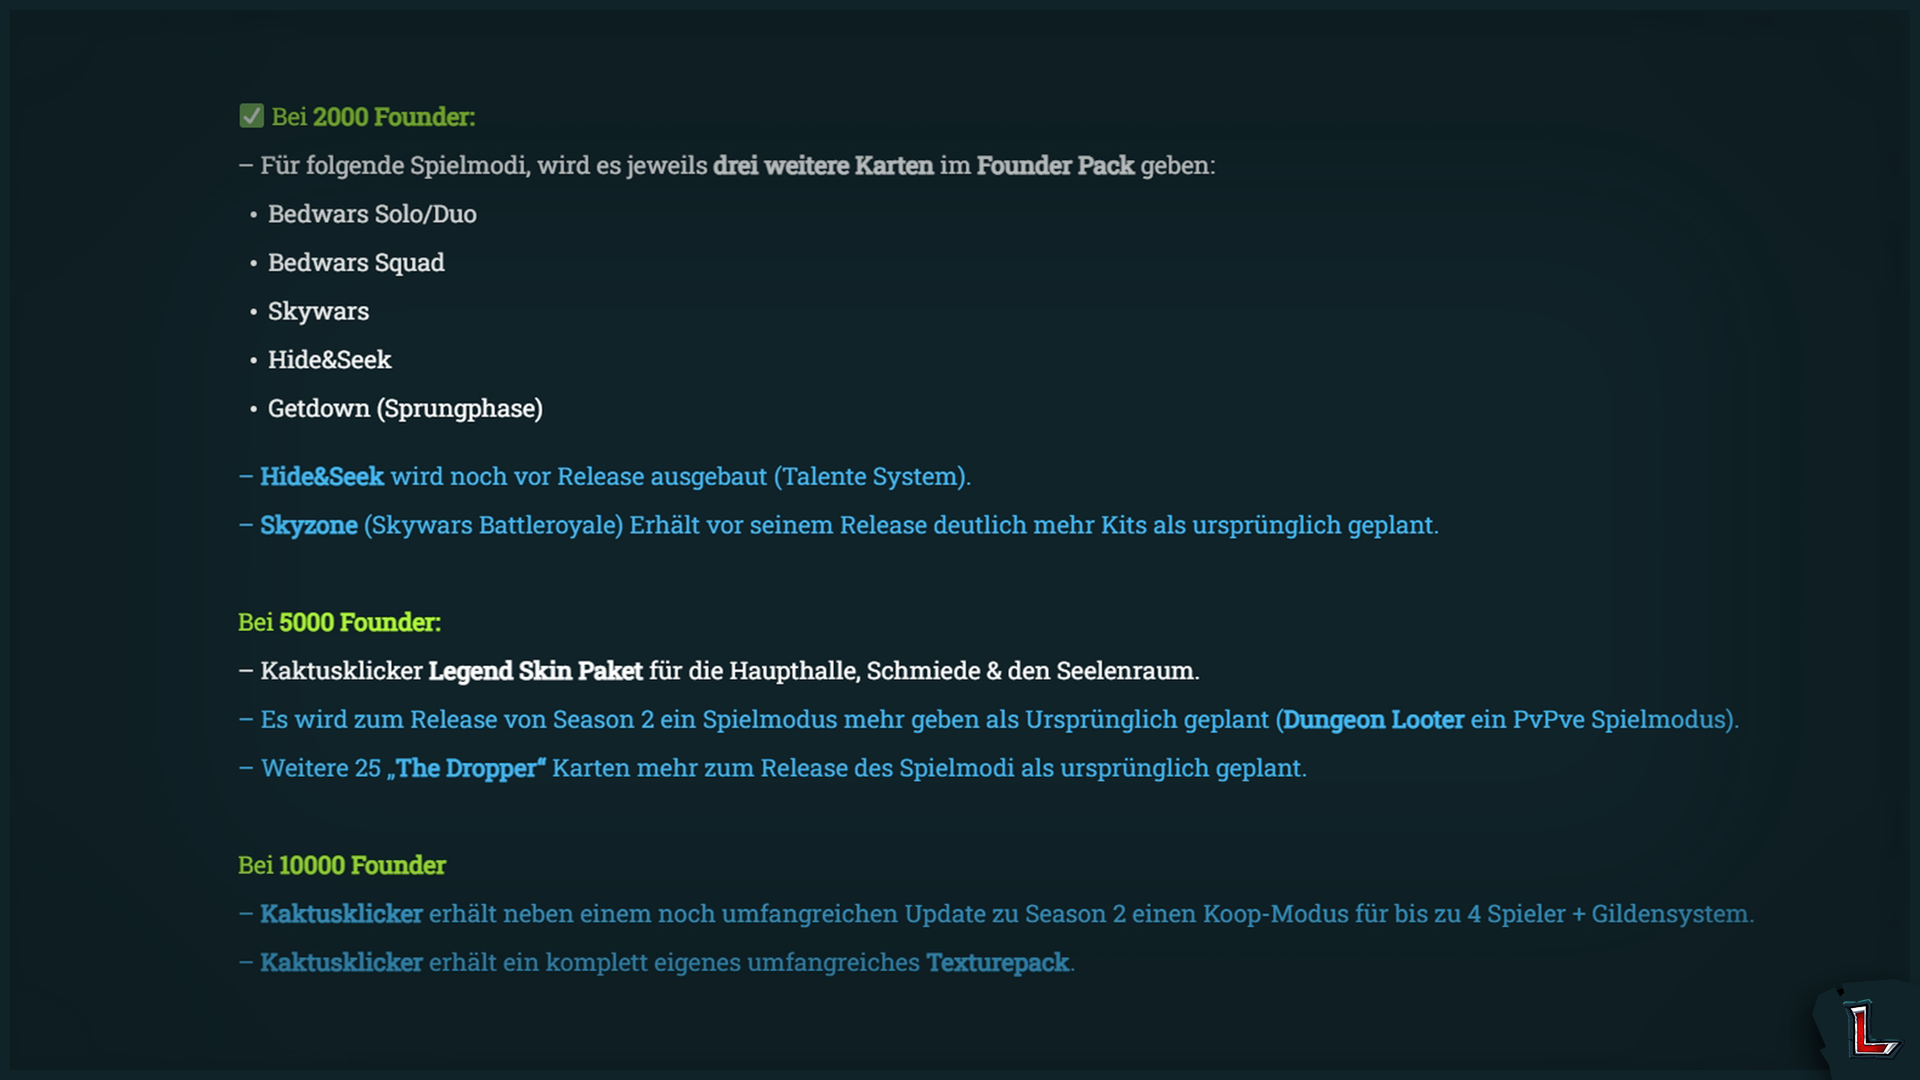Click Kaktusklicker in the Texturepack line

click(341, 963)
